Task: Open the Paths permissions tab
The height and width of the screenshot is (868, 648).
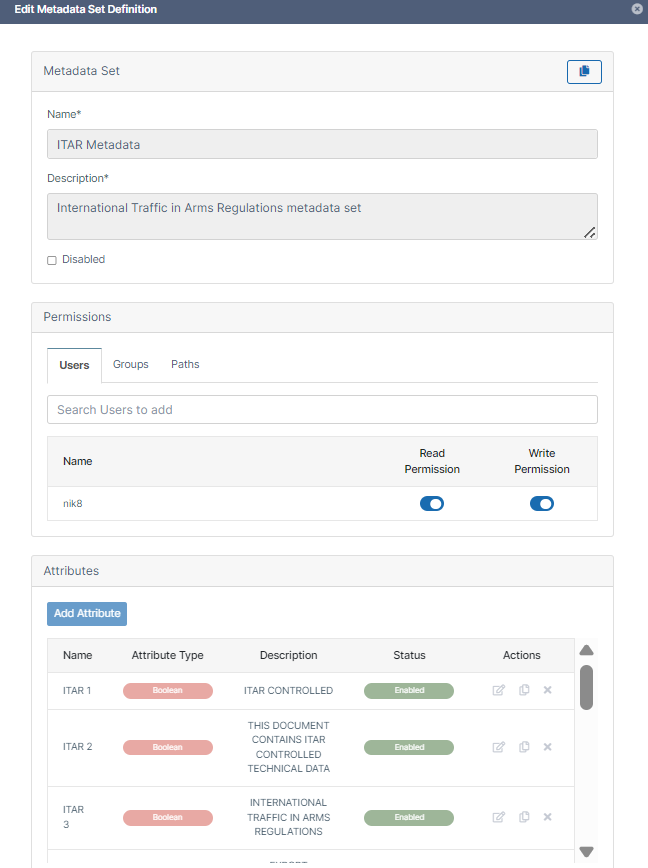Action: [185, 364]
